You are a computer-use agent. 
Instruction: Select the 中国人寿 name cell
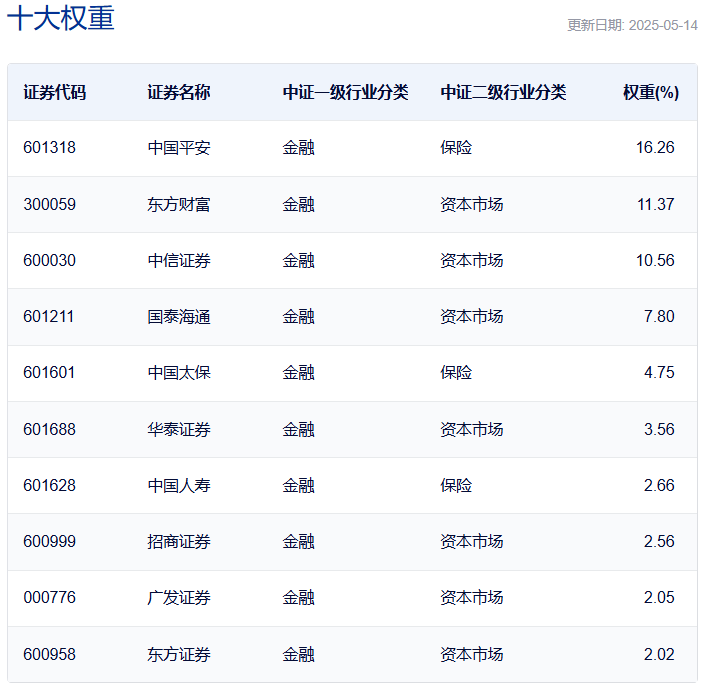179,486
